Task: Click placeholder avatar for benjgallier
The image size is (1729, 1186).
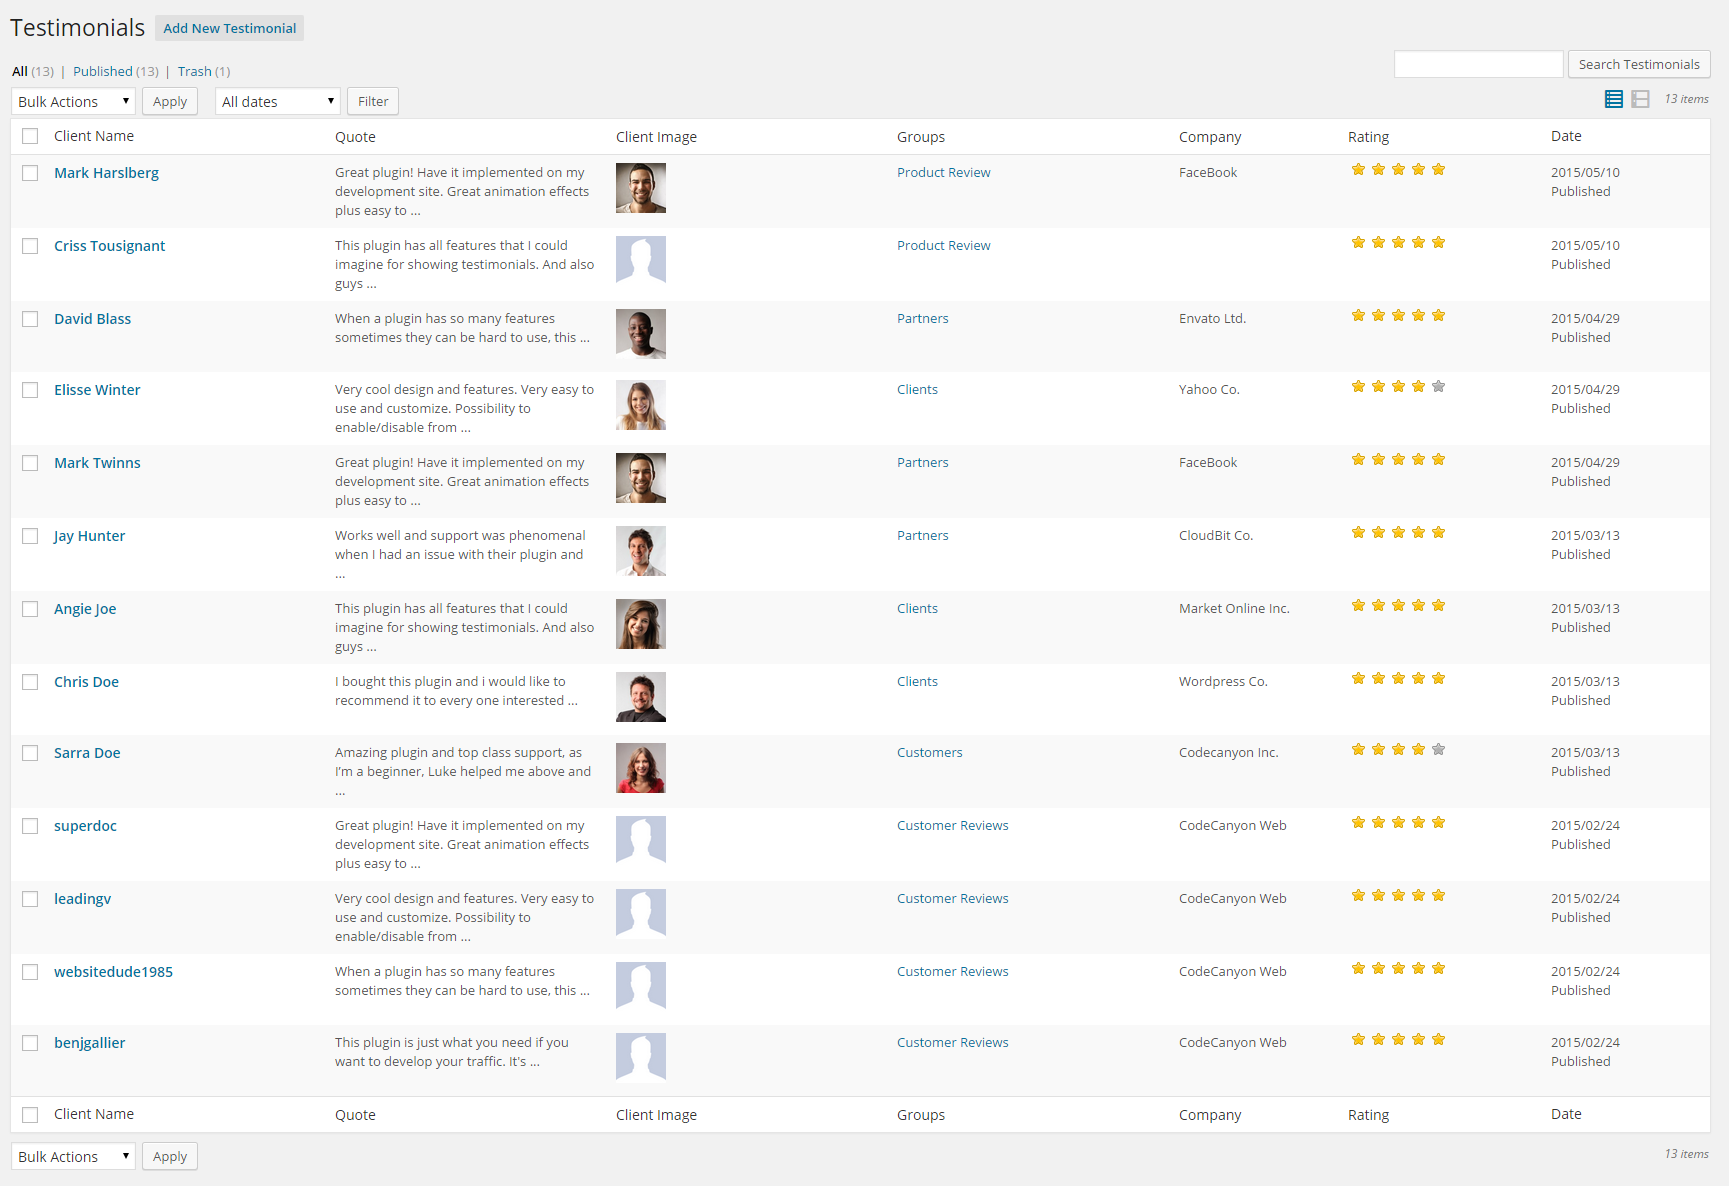Action: coord(641,1058)
